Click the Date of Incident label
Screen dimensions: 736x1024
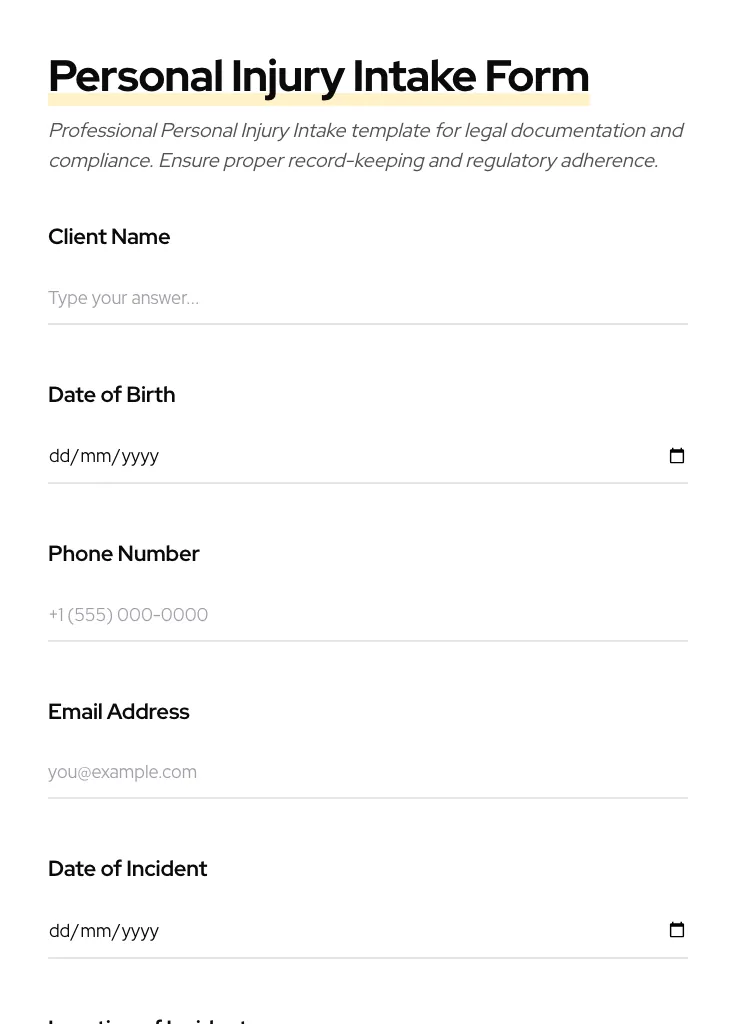(127, 869)
